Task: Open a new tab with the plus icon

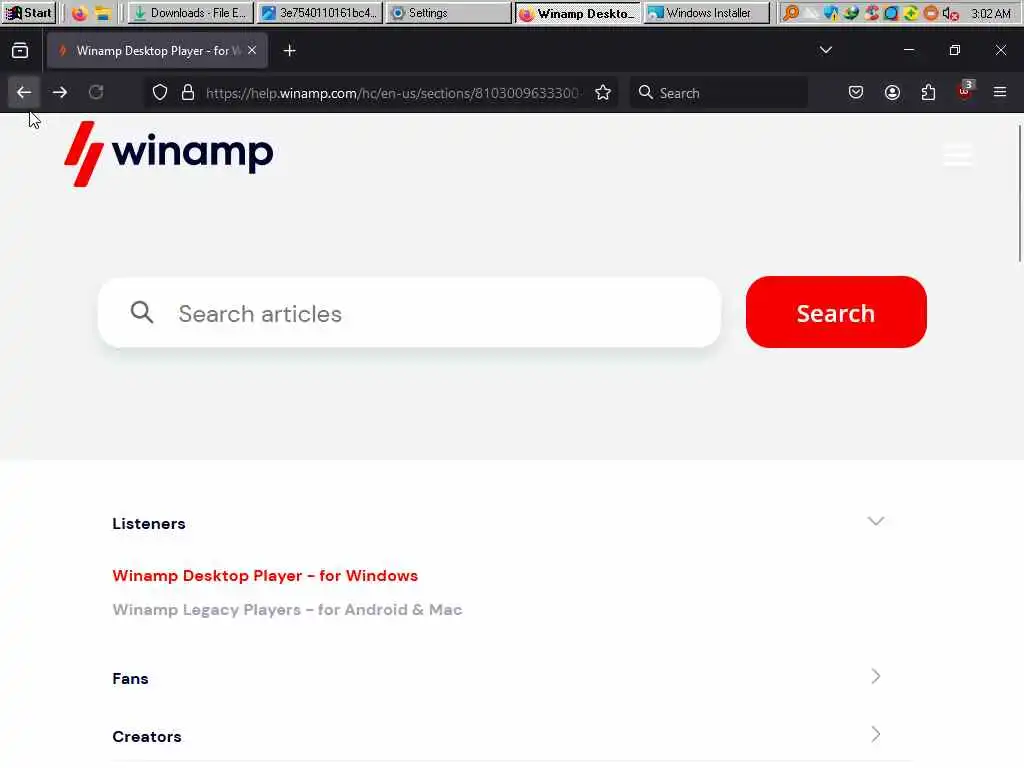Action: 290,50
